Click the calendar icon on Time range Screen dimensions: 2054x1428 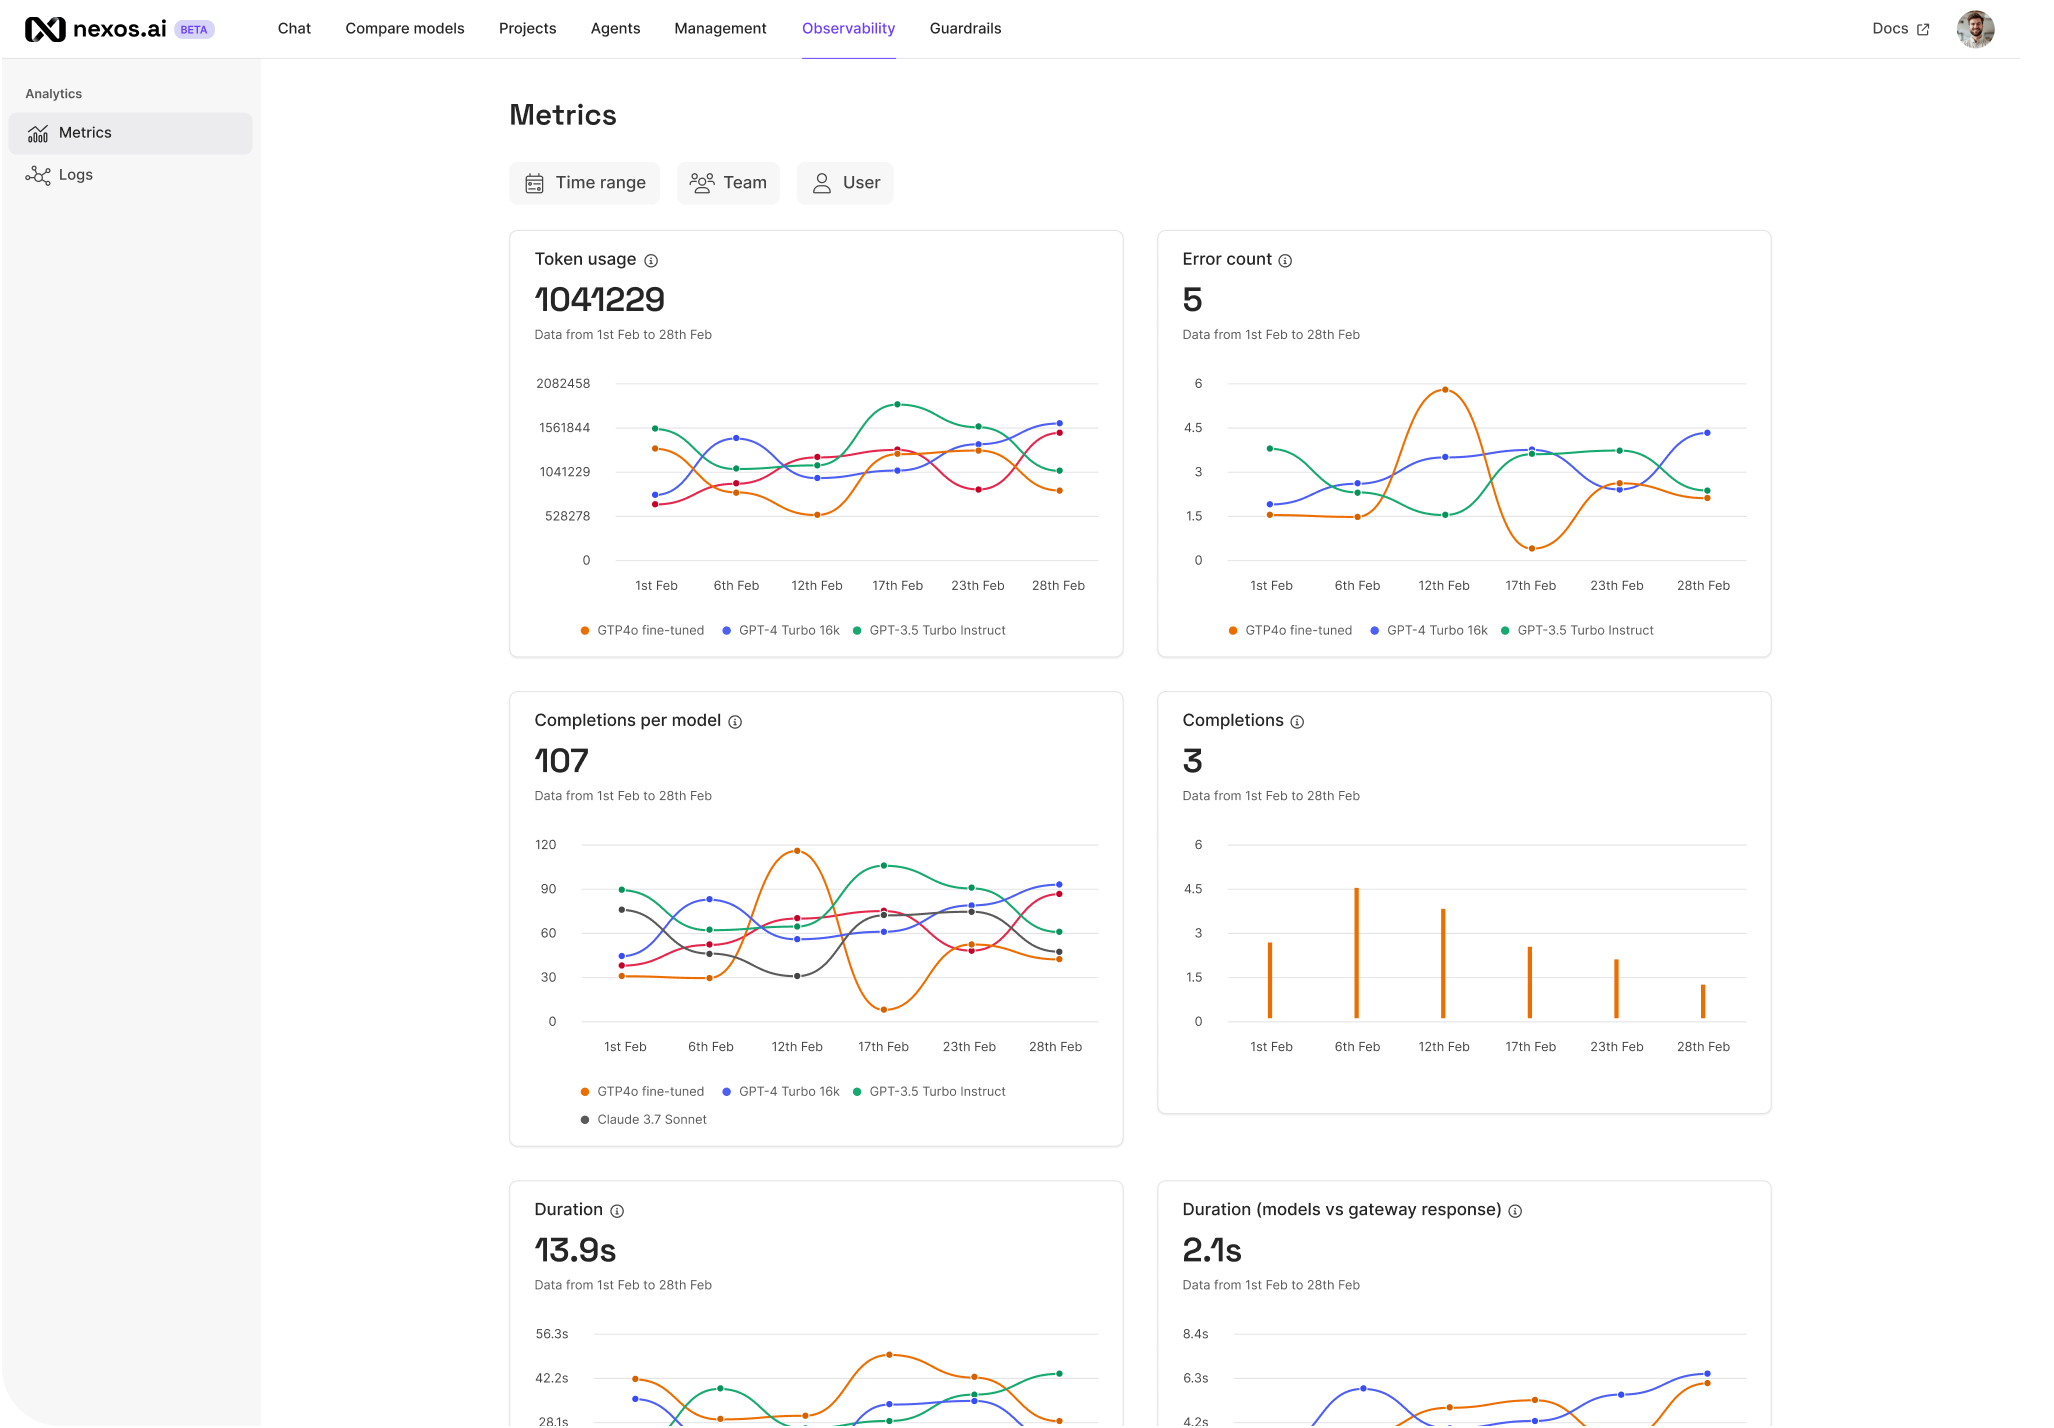[x=535, y=183]
